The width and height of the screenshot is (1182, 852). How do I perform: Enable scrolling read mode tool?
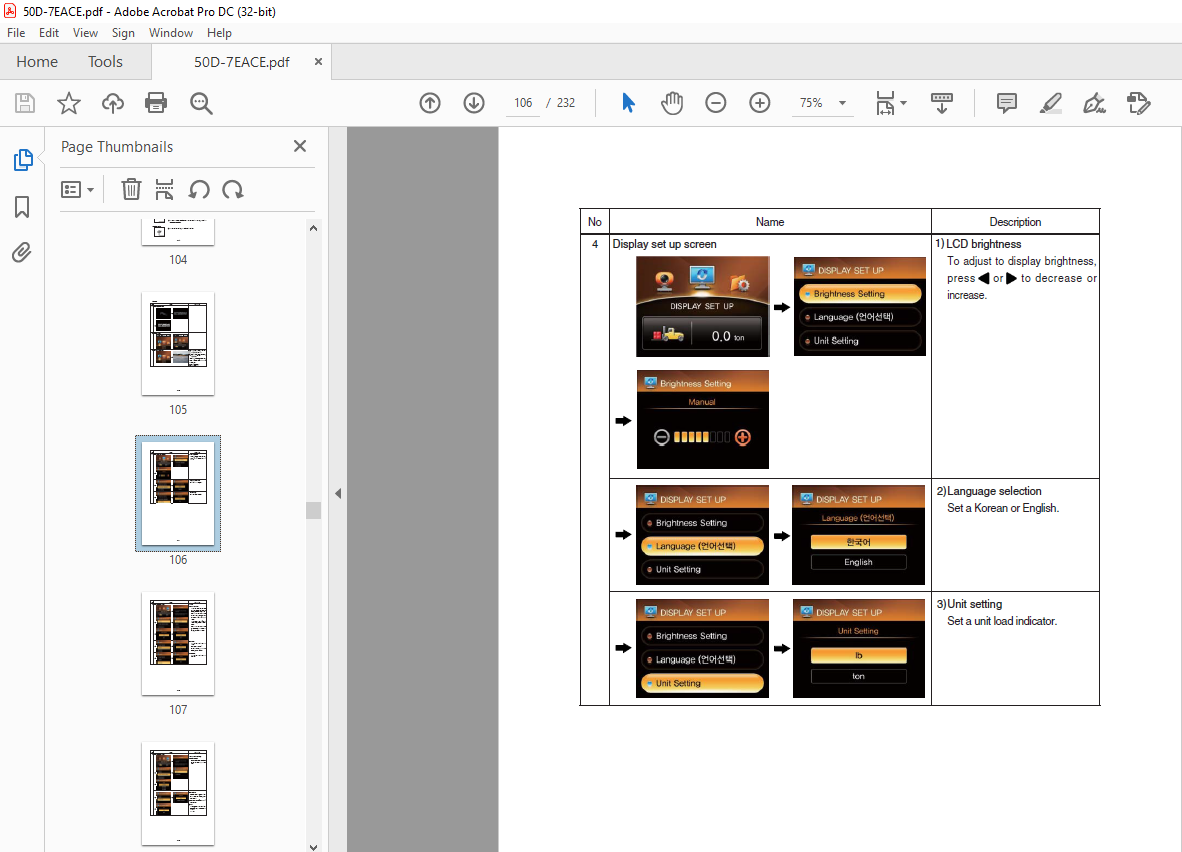click(x=942, y=103)
